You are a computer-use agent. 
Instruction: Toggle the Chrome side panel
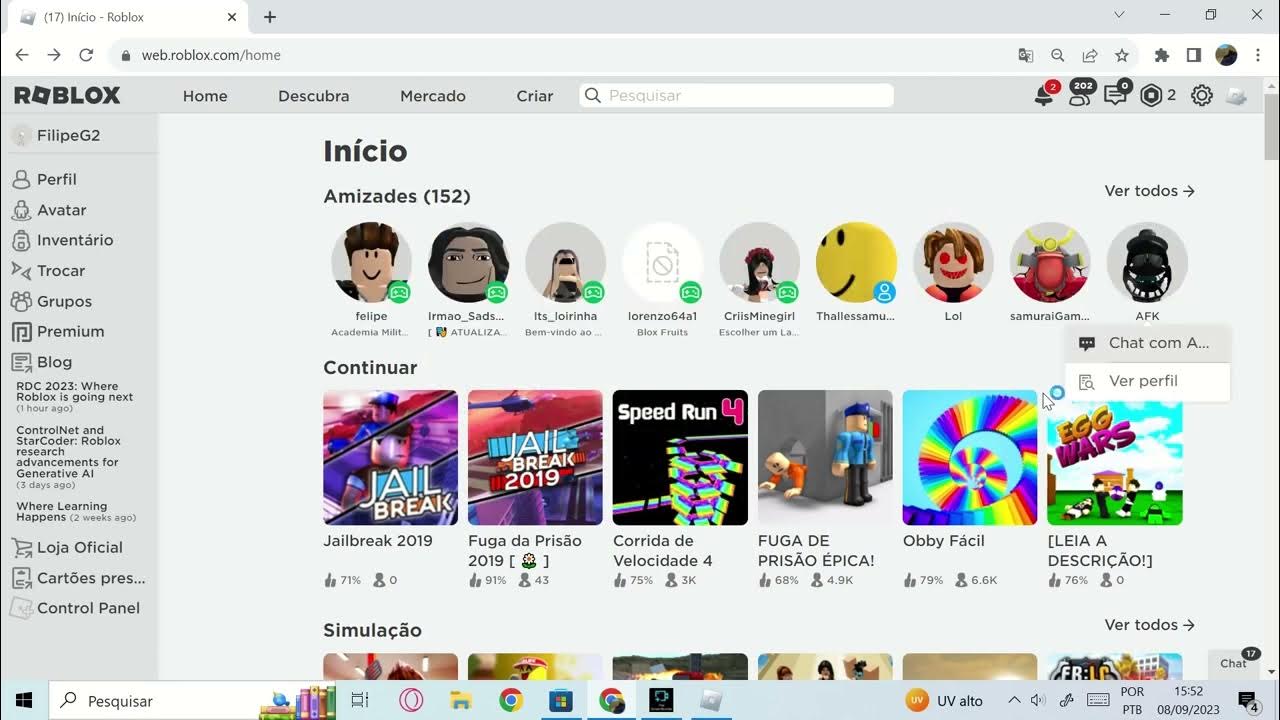click(x=1193, y=55)
